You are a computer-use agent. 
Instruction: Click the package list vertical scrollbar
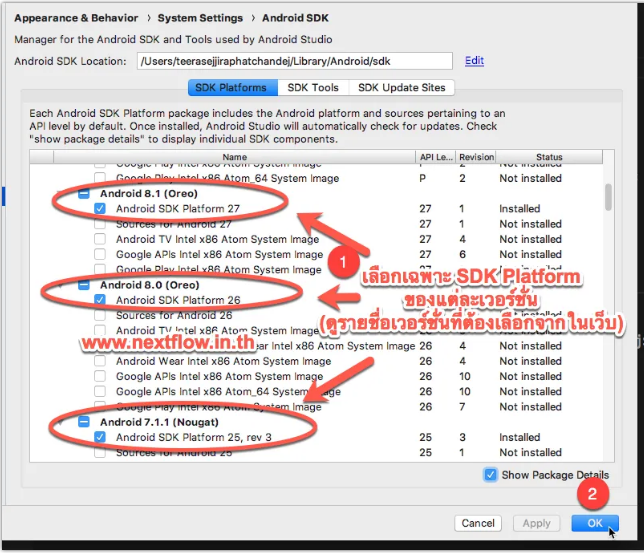click(x=608, y=197)
